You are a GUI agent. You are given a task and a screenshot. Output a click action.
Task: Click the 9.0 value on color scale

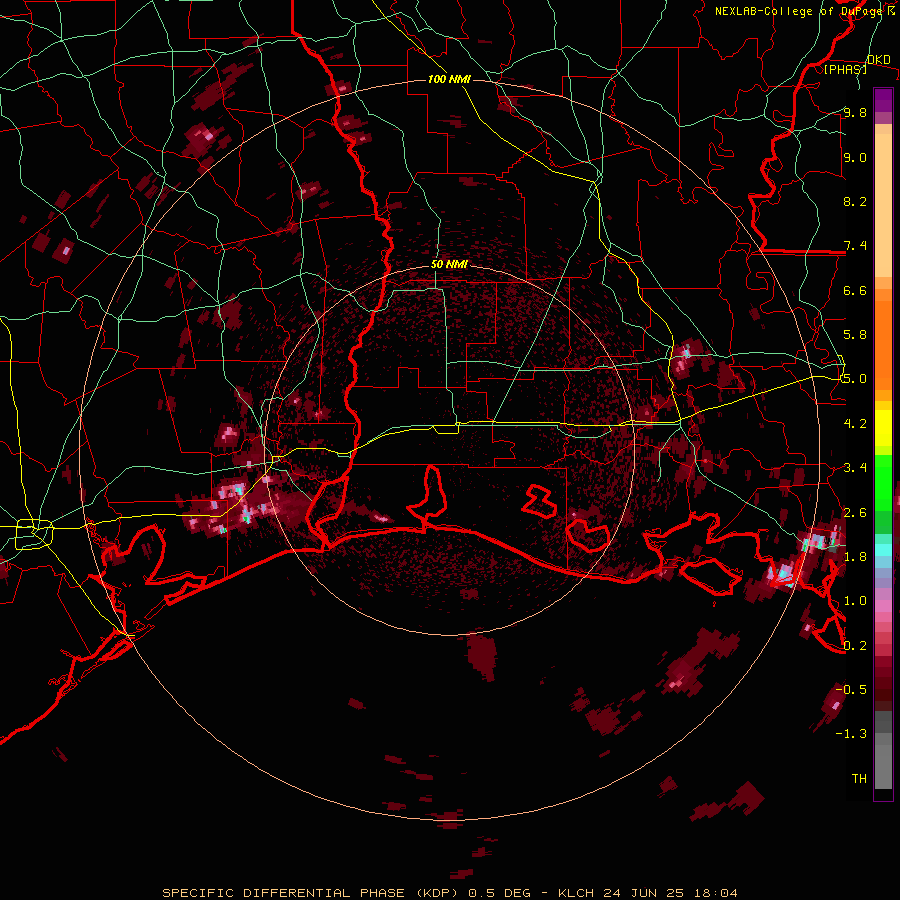(855, 157)
